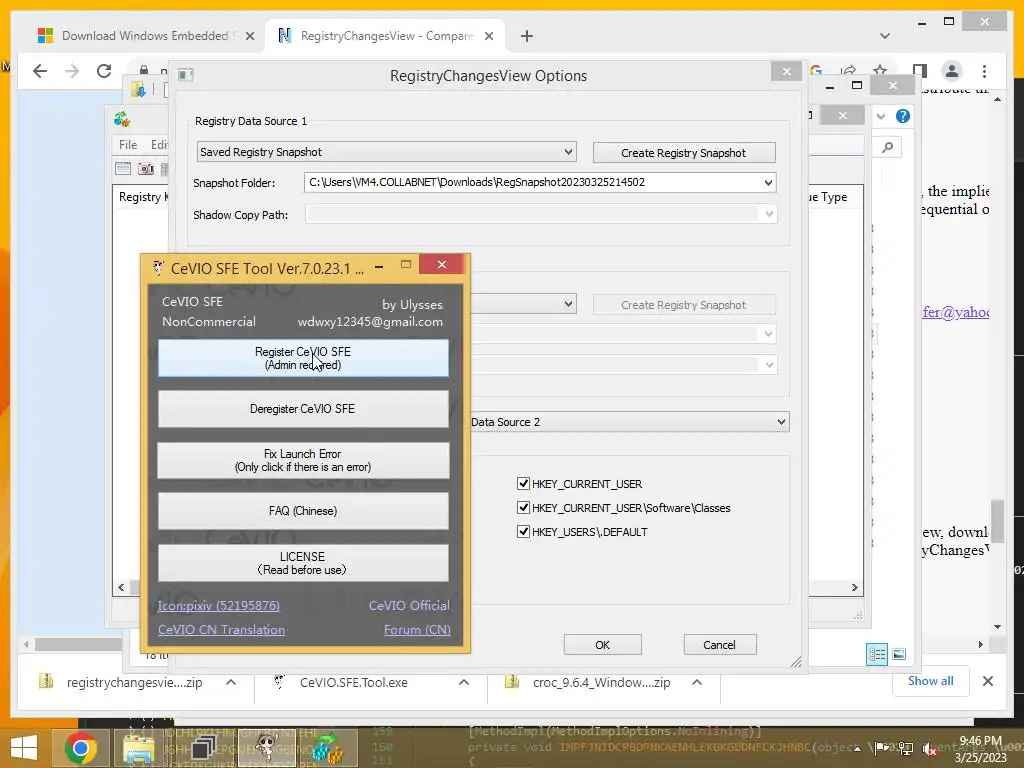The width and height of the screenshot is (1024, 768).
Task: Open Chrome profile avatar
Action: (x=952, y=71)
